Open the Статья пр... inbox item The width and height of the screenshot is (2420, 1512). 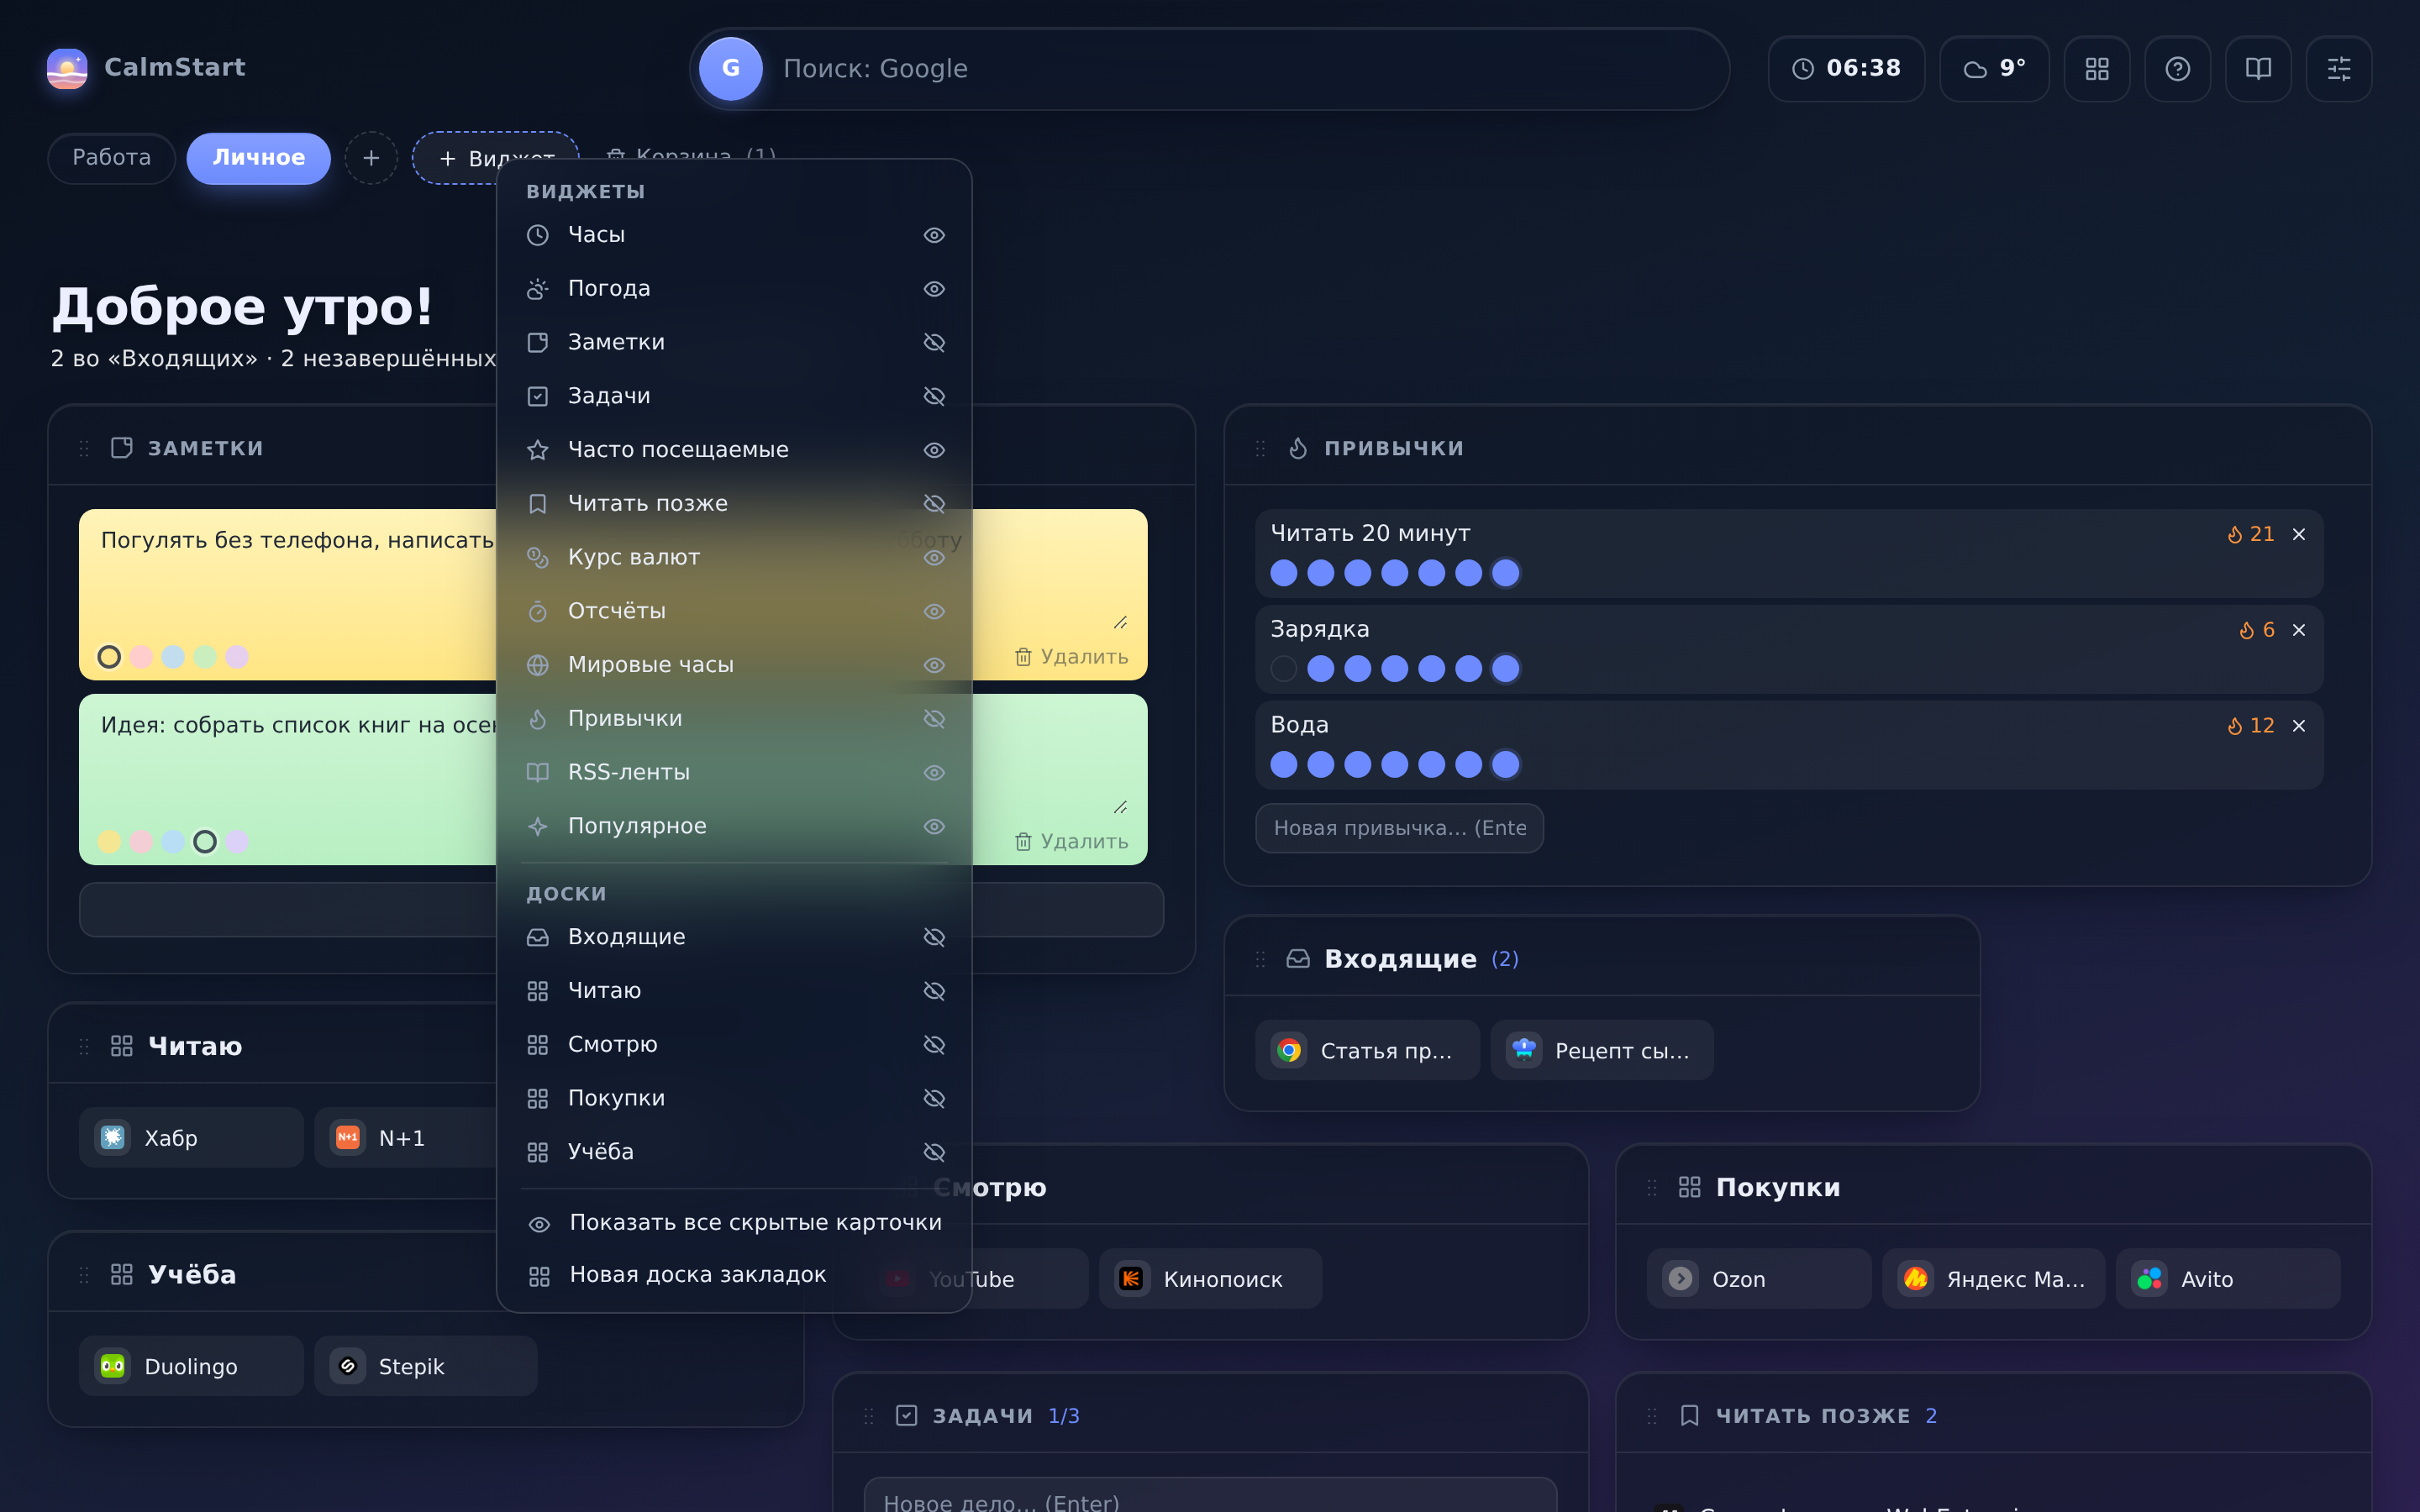[x=1367, y=1050]
